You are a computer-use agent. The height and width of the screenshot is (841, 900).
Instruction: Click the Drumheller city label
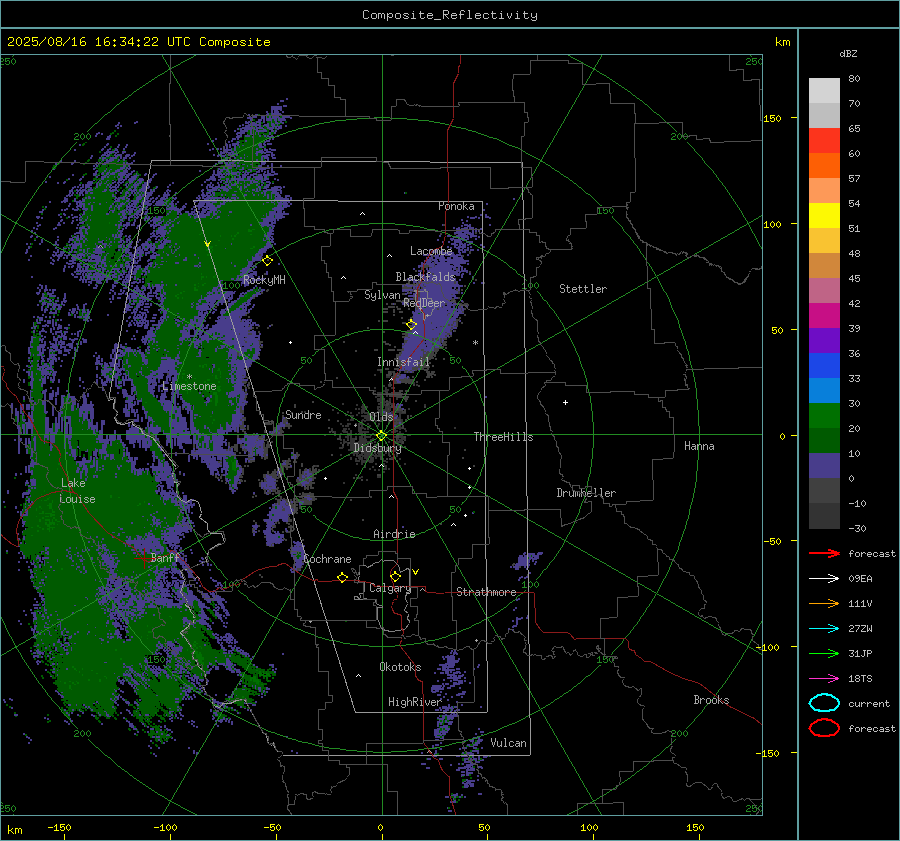(586, 493)
